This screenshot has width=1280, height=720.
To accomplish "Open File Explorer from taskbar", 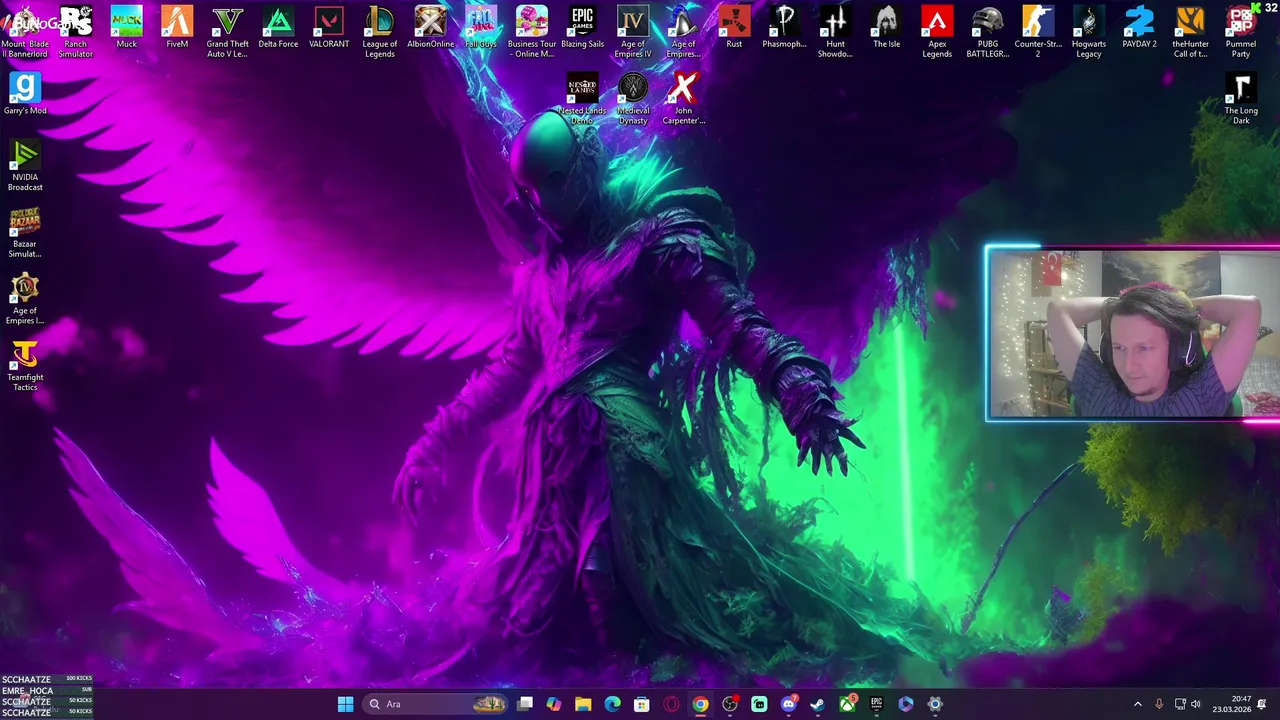I will tap(583, 704).
